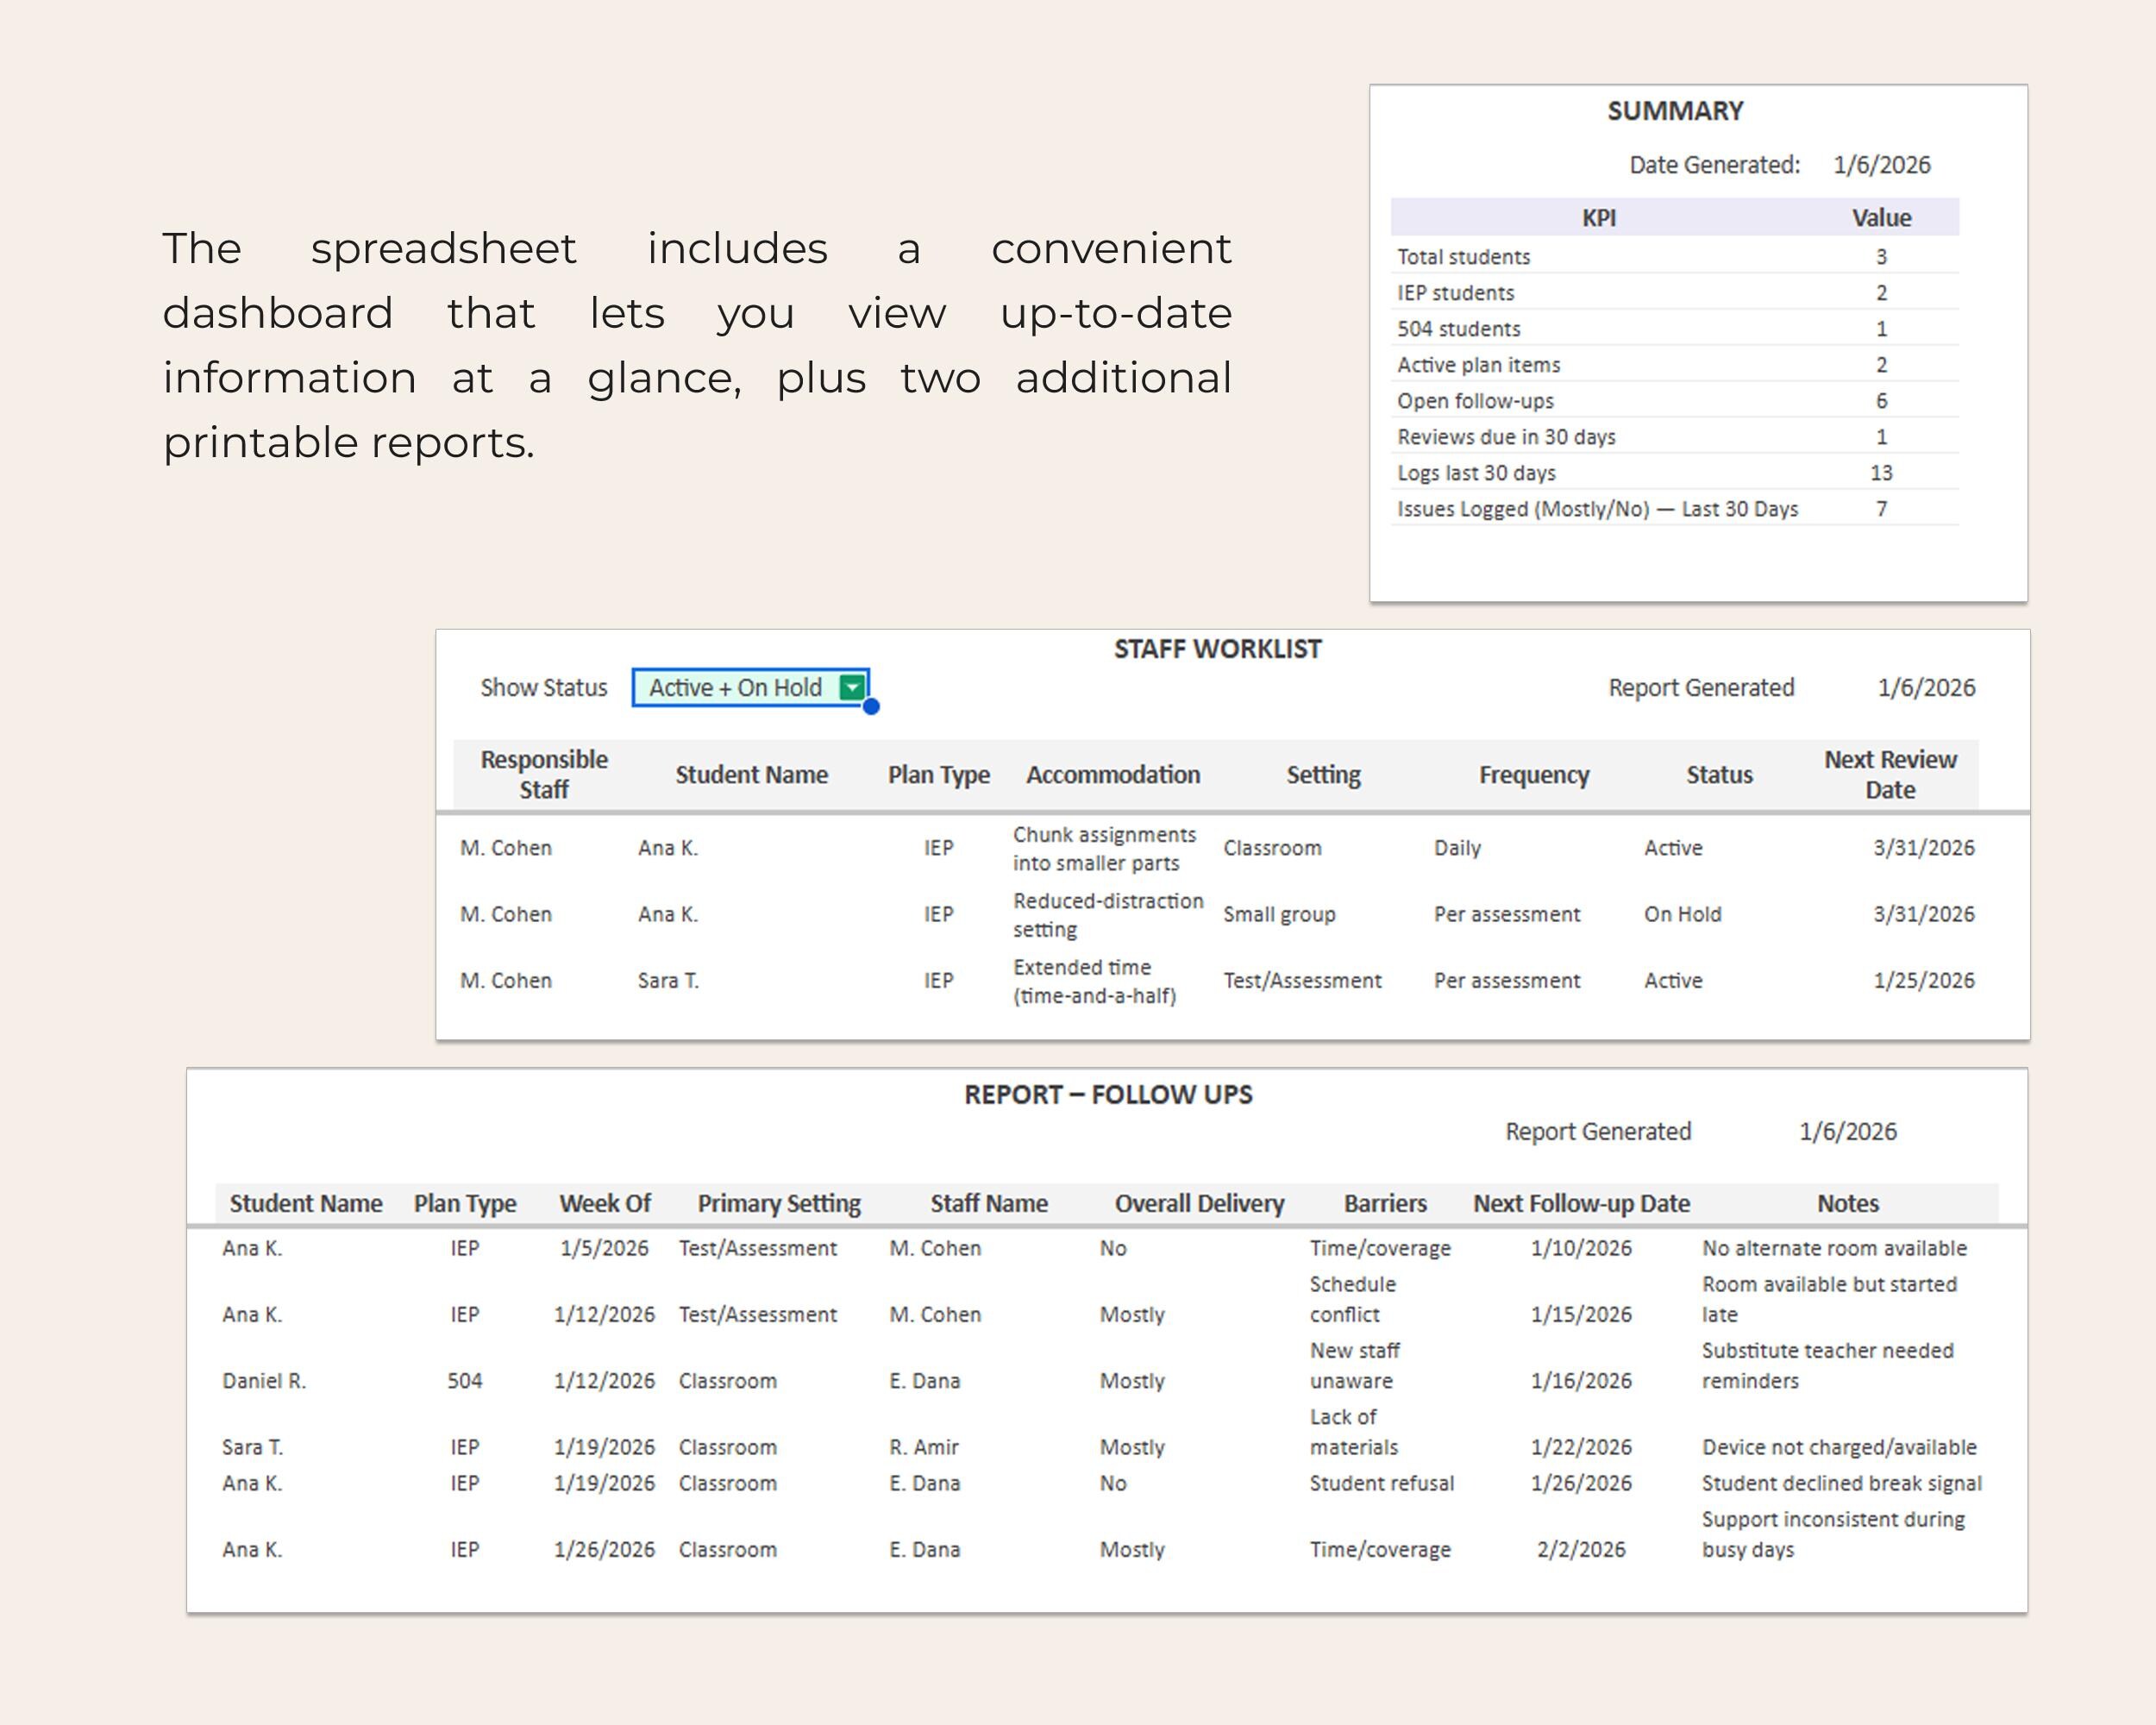Click 'Issues Logged (Mostly/No) — Last 30 Days'
Screen dimensions: 2156x1725
tap(1598, 509)
